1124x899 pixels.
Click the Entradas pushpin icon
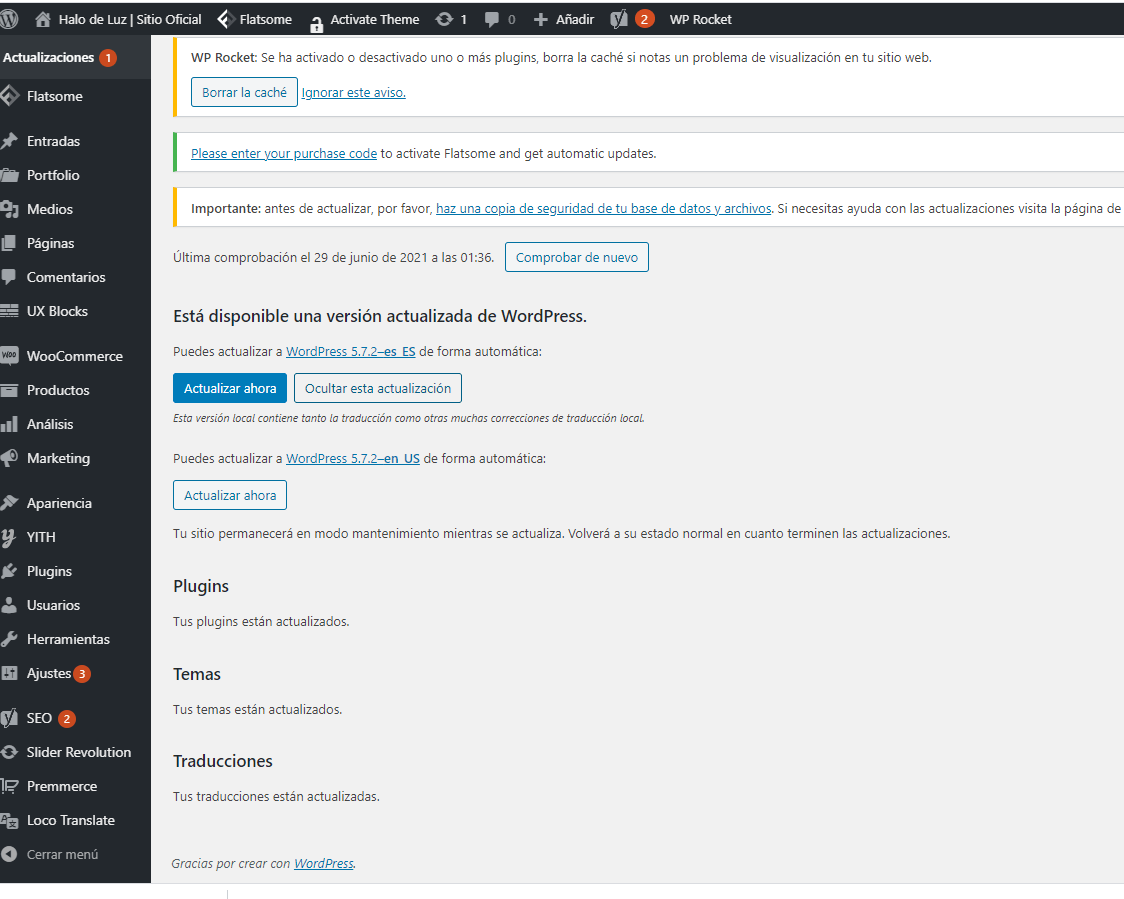(x=9, y=141)
